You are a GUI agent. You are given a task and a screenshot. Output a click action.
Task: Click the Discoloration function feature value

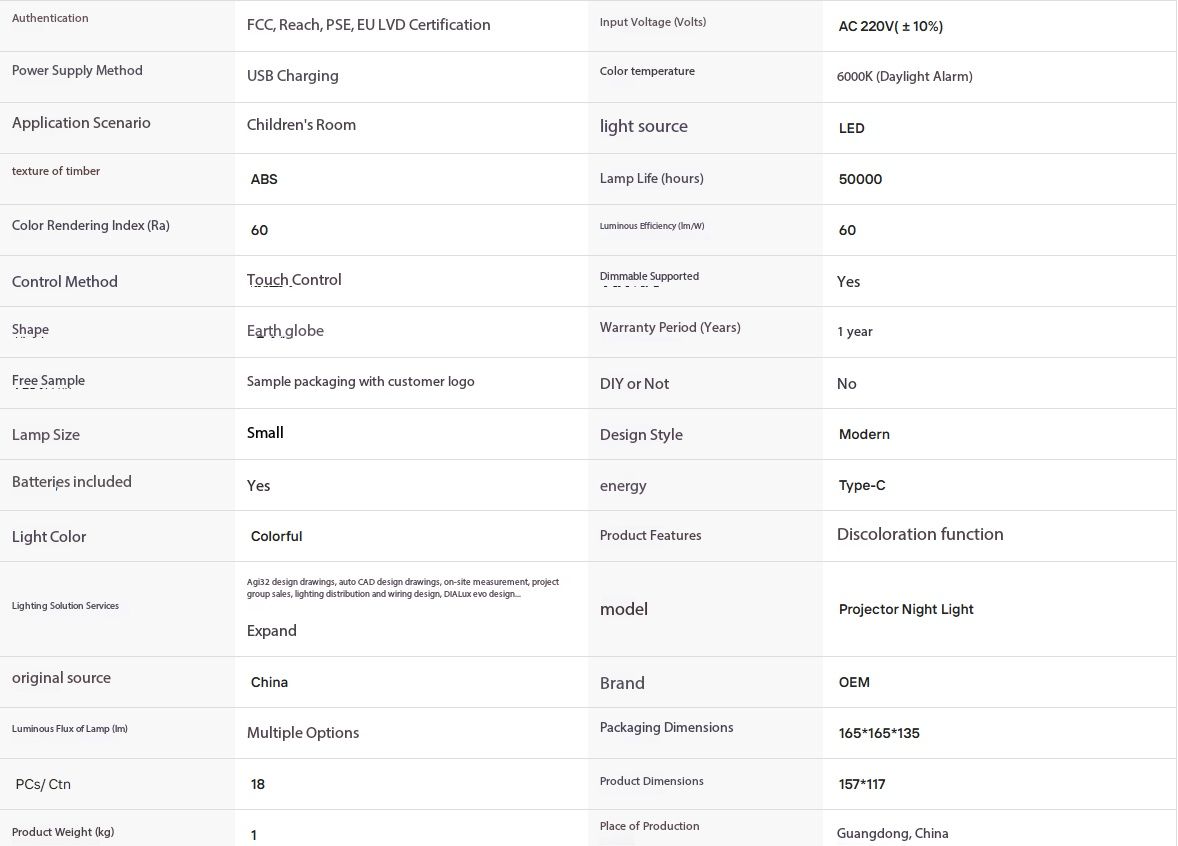click(x=920, y=534)
